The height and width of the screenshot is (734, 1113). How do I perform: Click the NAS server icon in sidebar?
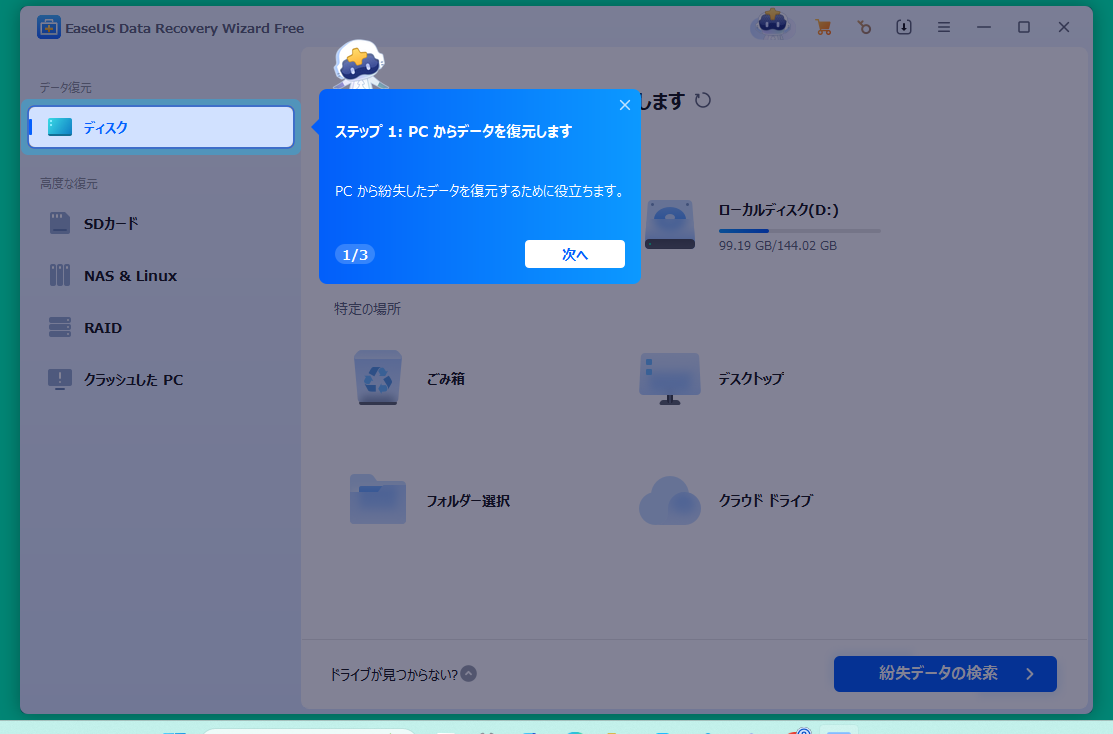coord(60,275)
